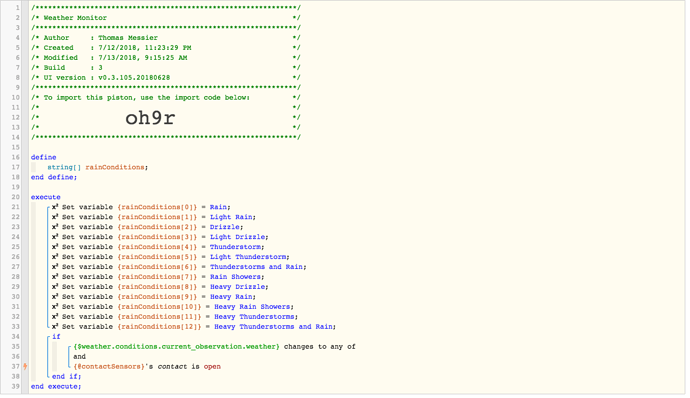
Task: Click the 'Weather Monitor' title comment
Action: [75, 18]
